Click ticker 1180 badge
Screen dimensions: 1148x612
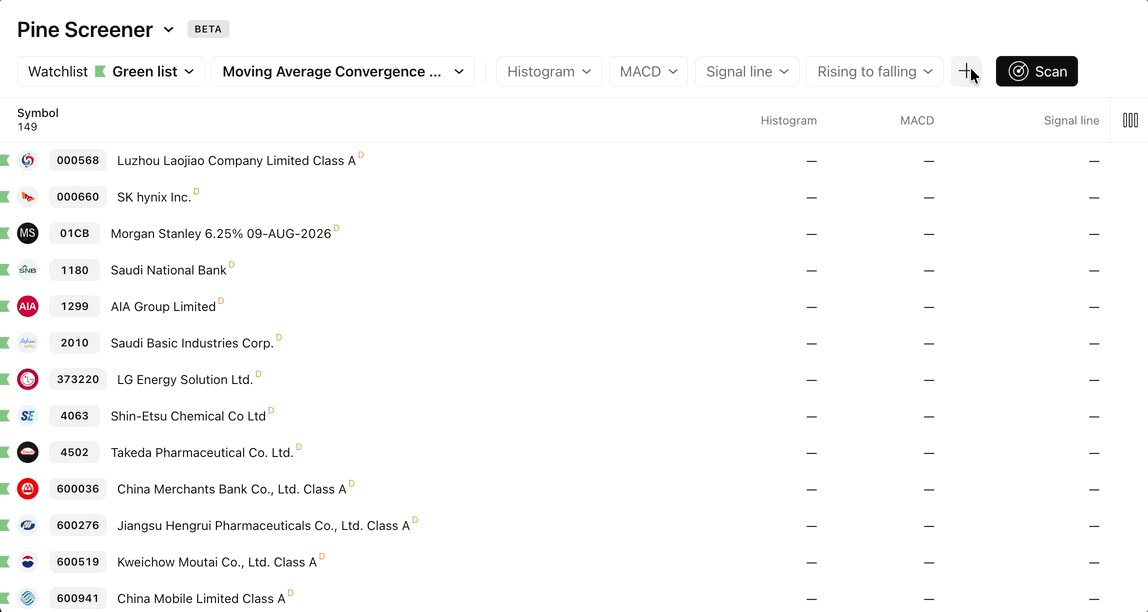[75, 270]
